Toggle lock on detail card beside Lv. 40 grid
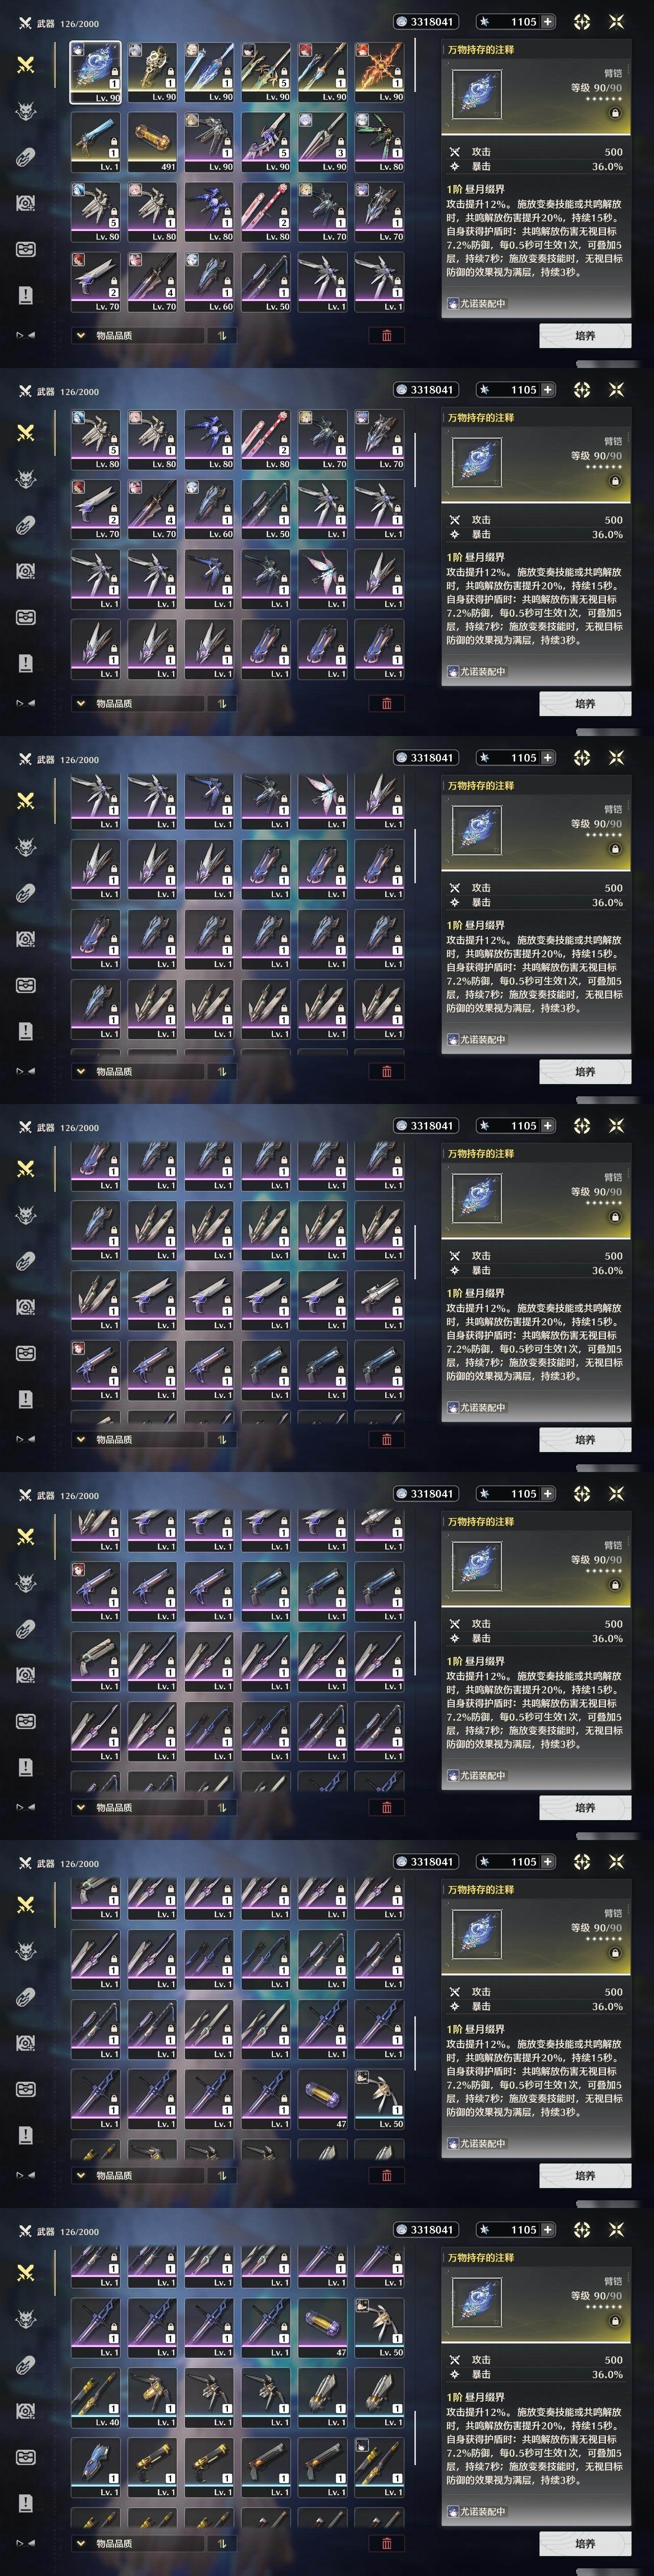 (615, 2322)
